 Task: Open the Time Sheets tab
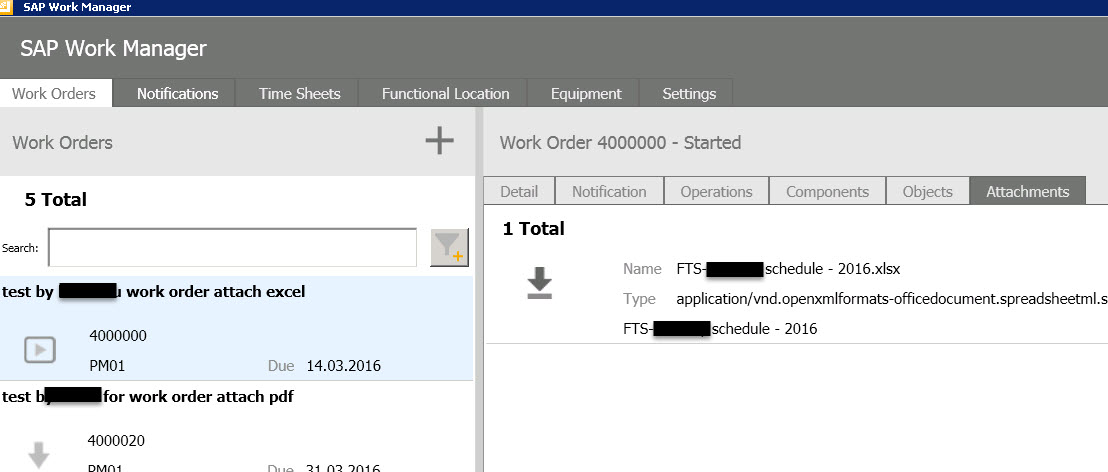point(300,93)
